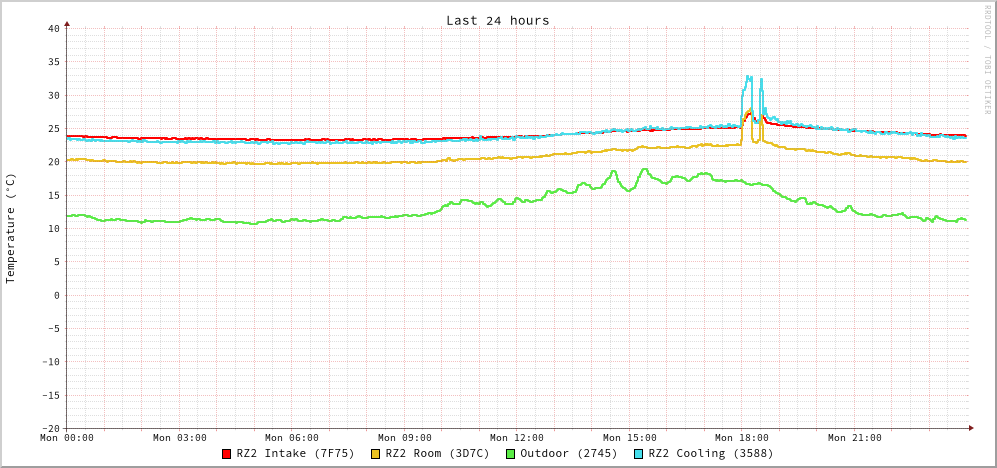Click the "Mon 18:00" time axis label
997x468 pixels.
pyautogui.click(x=742, y=438)
